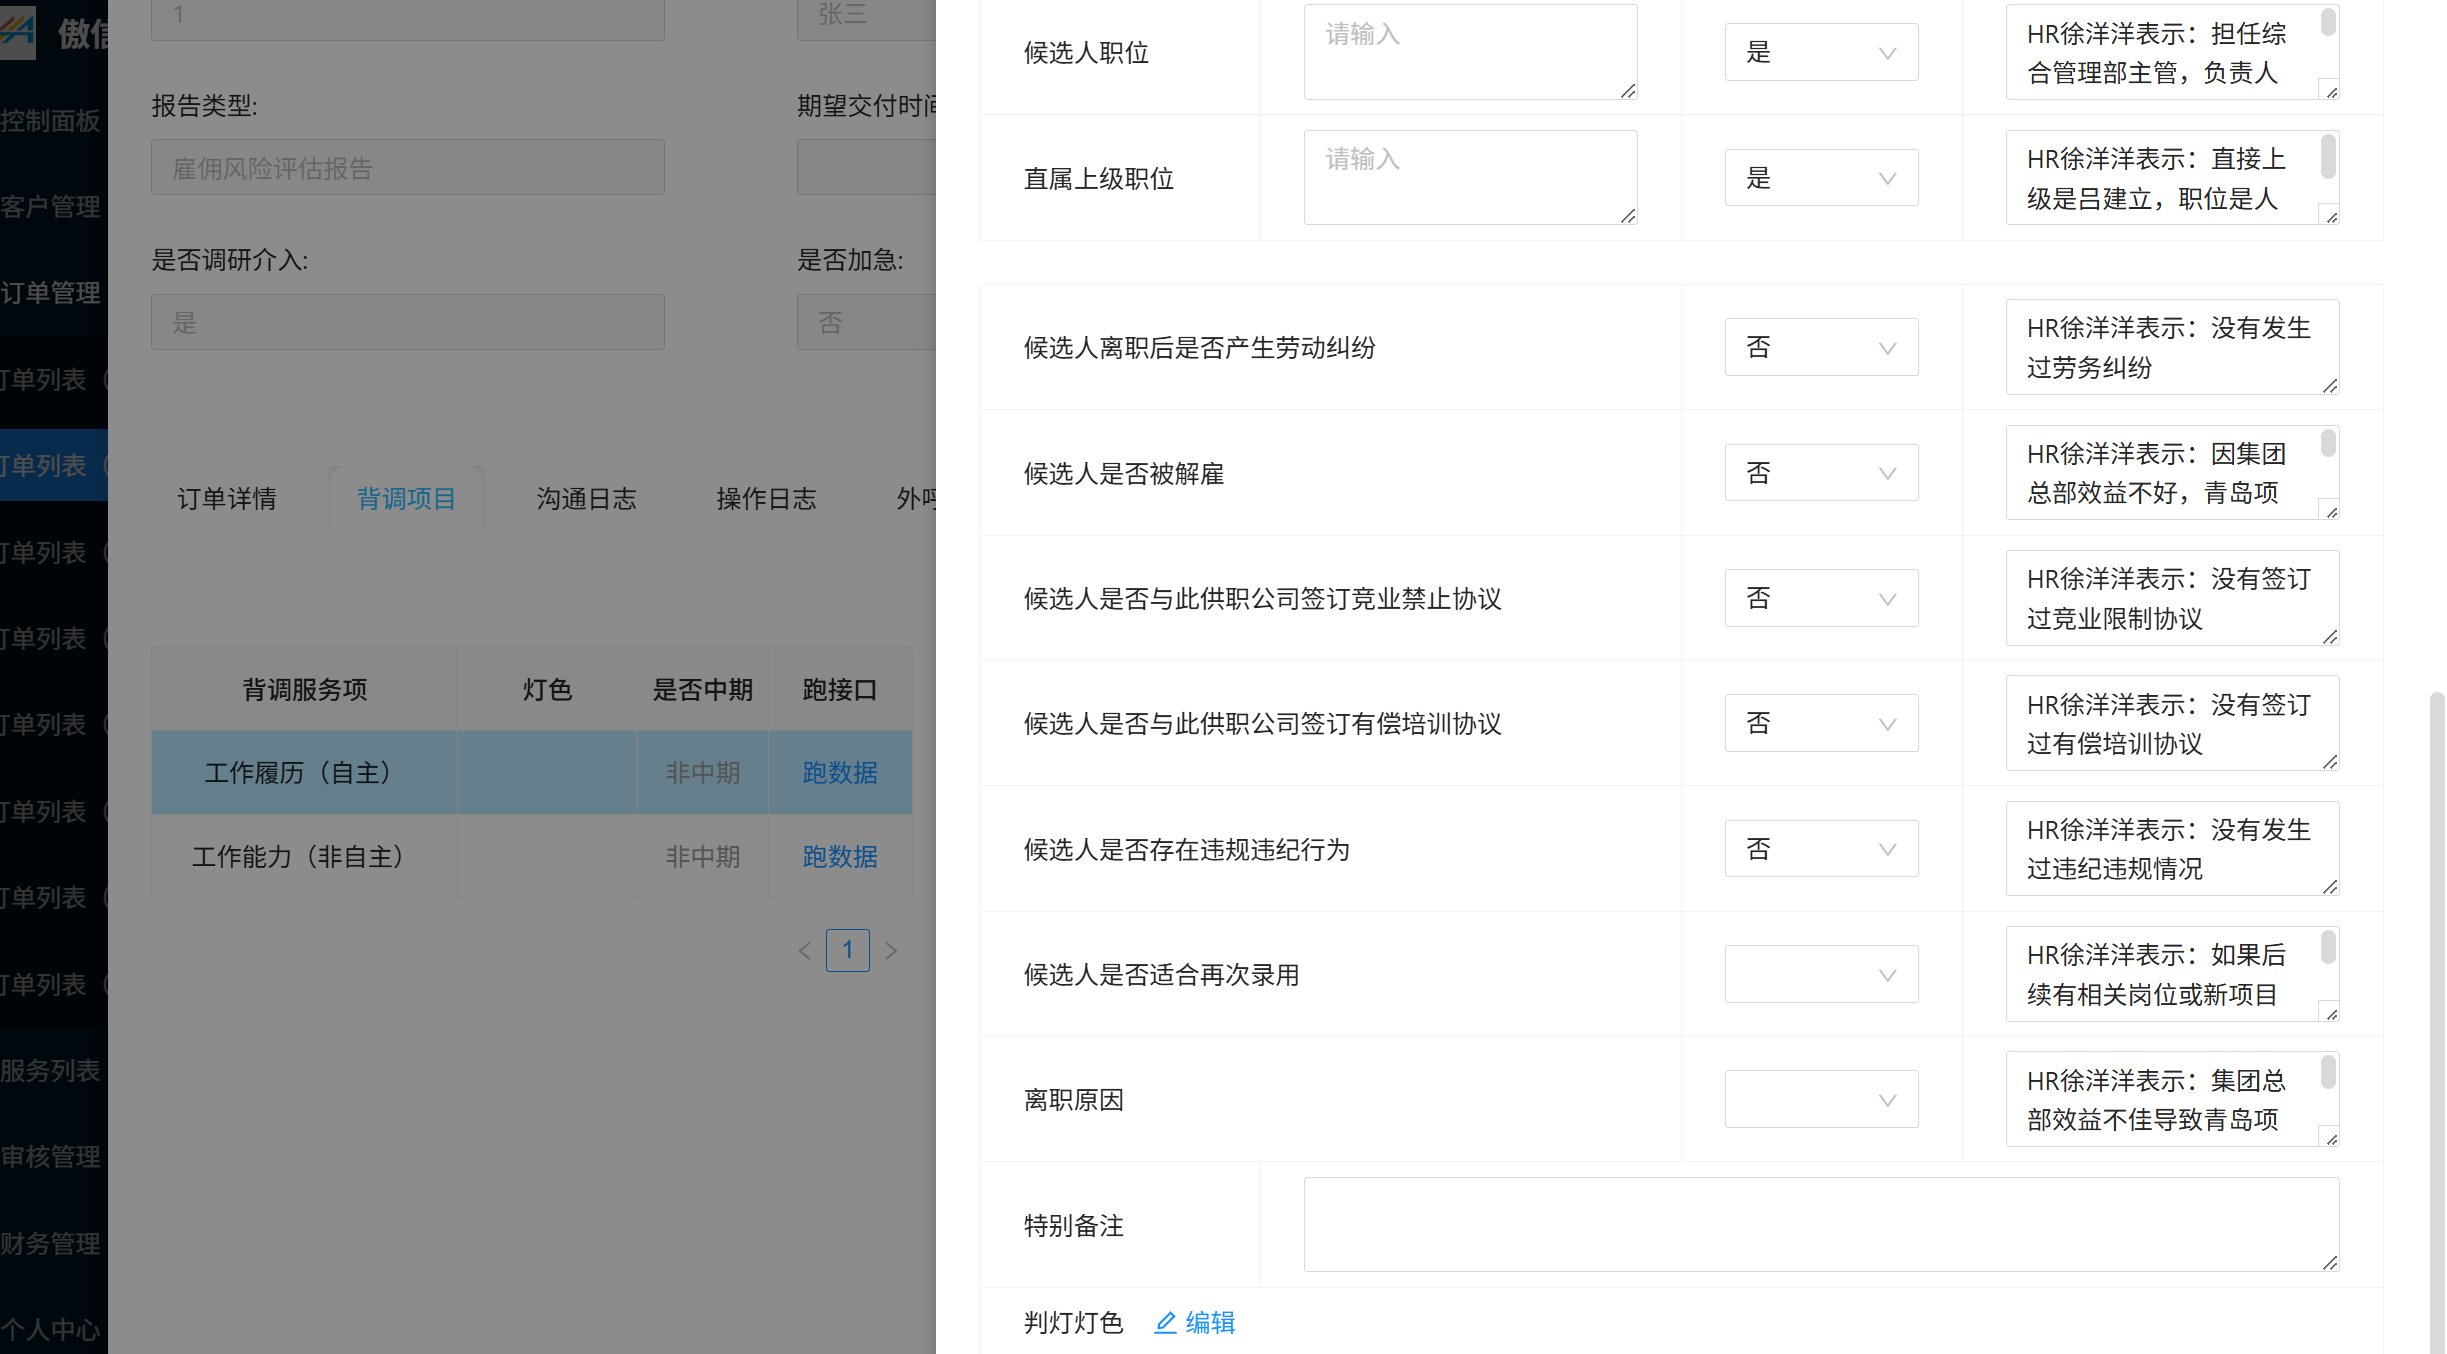Image resolution: width=2447 pixels, height=1354 pixels.
Task: Click remark field 如果后续有相关岗位或新项目
Action: (x=2172, y=974)
